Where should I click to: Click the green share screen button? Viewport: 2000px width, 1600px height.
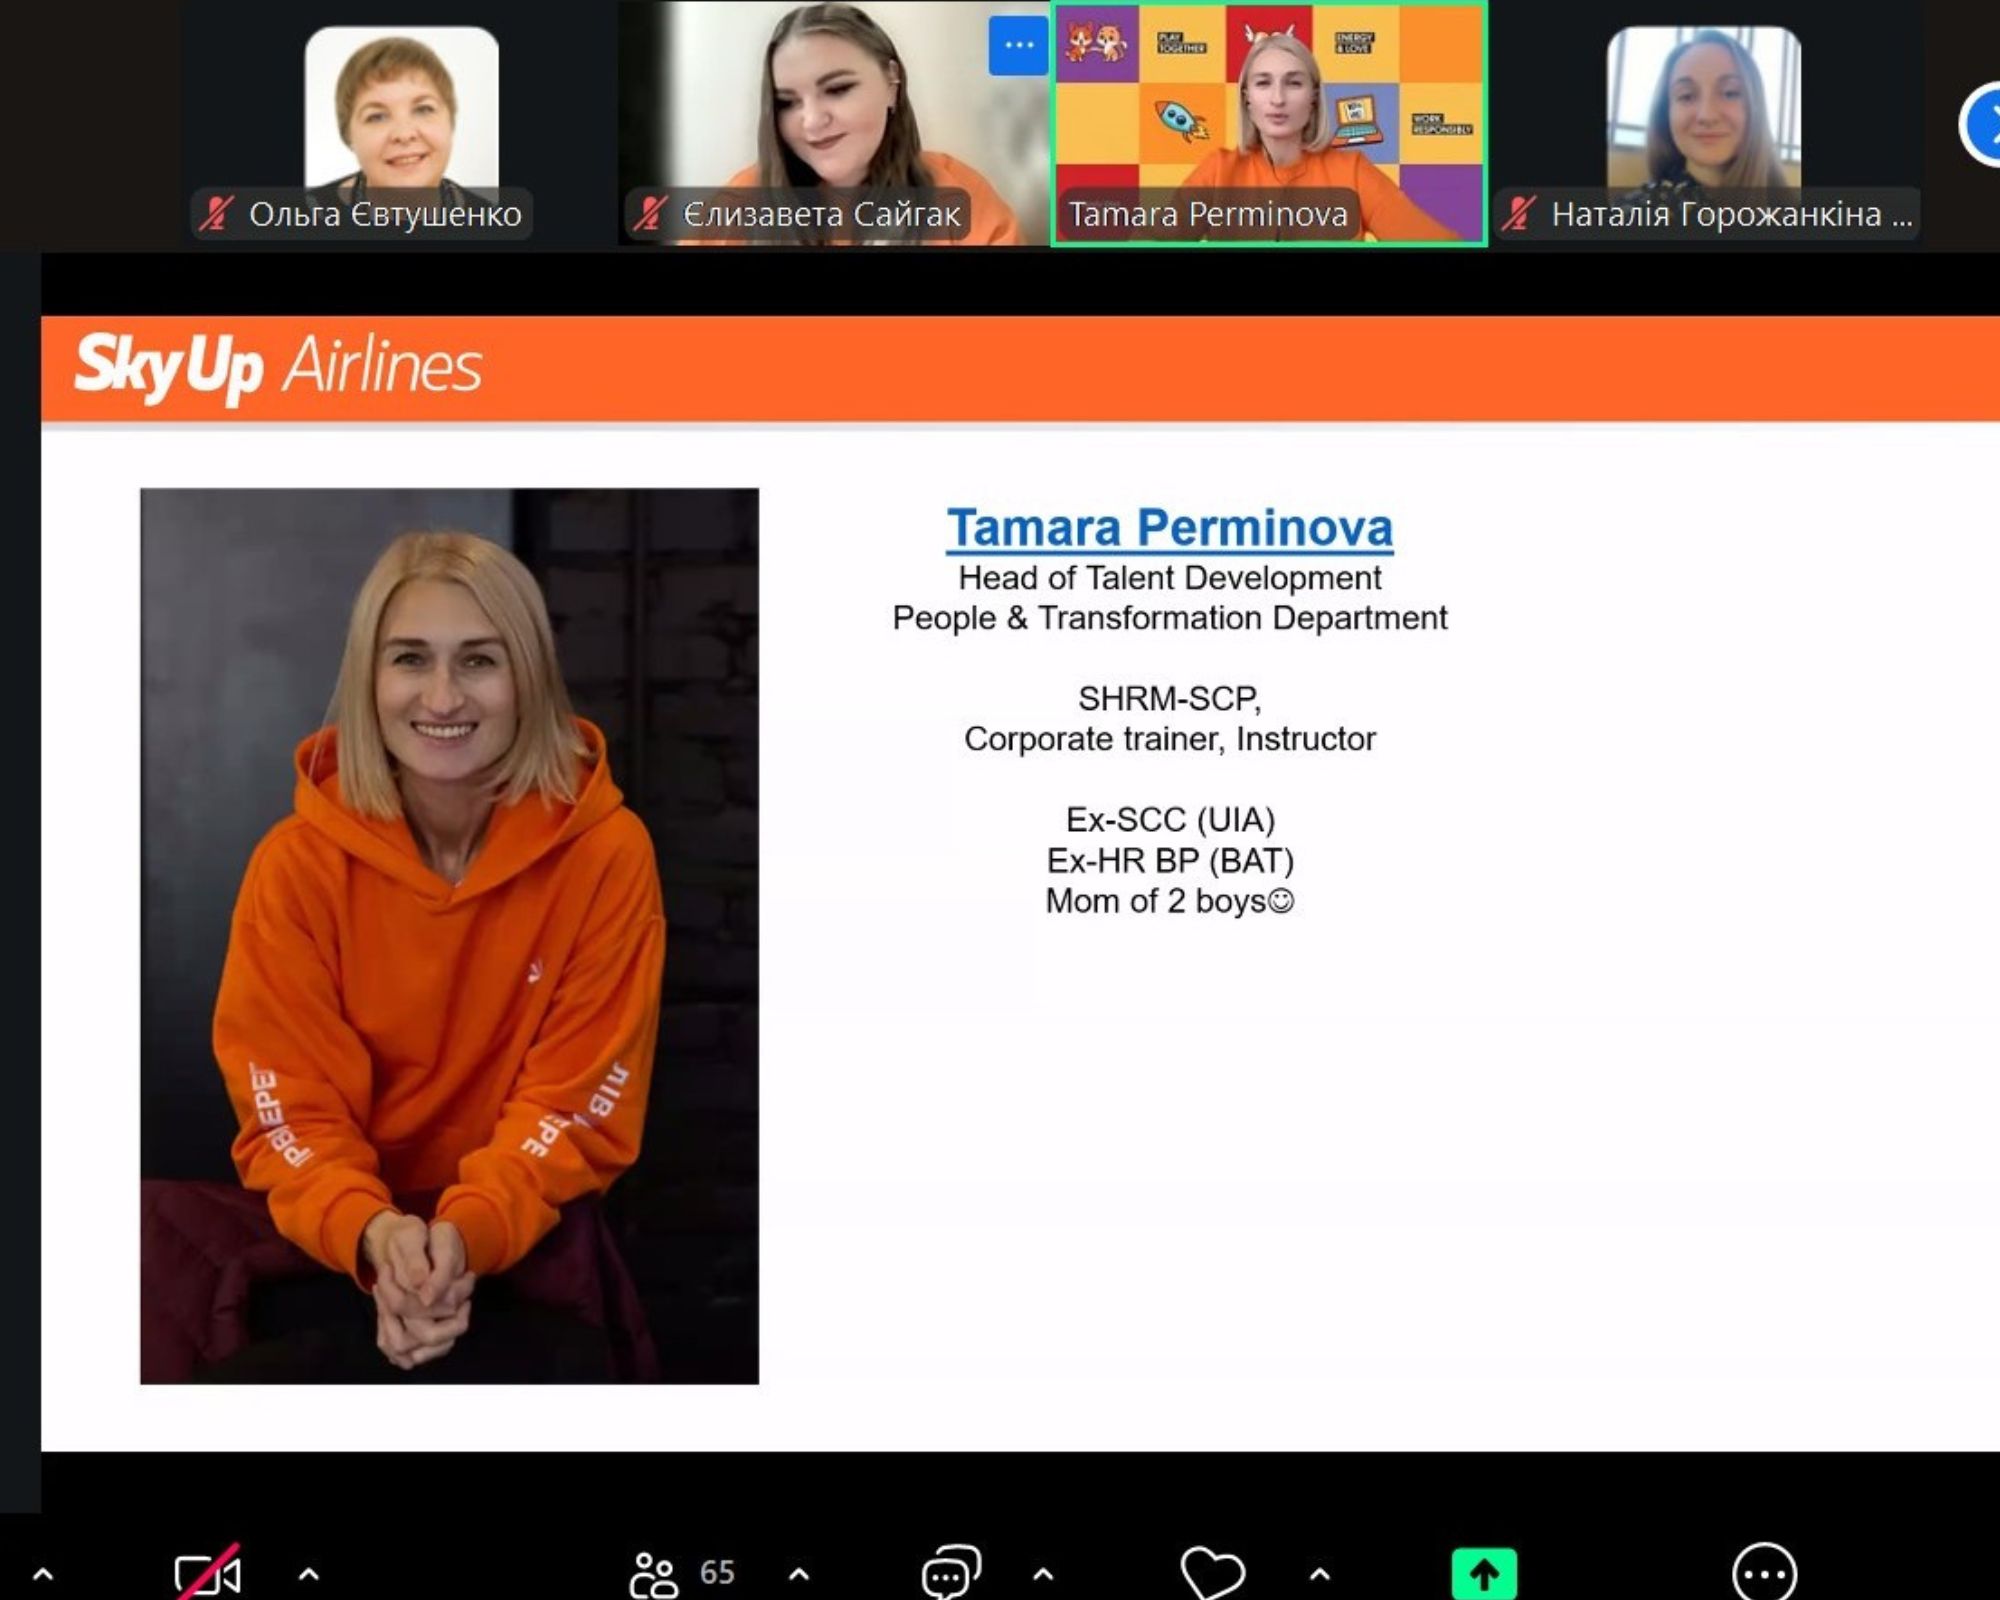click(x=1483, y=1574)
